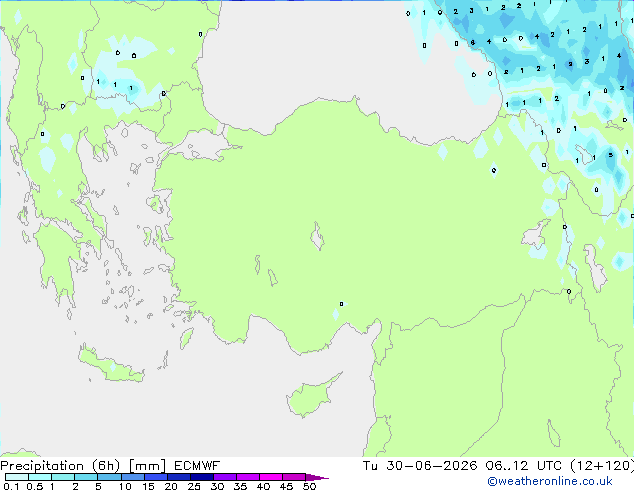Click the 'ECMWF' model label
This screenshot has width=634, height=490.
coord(197,466)
